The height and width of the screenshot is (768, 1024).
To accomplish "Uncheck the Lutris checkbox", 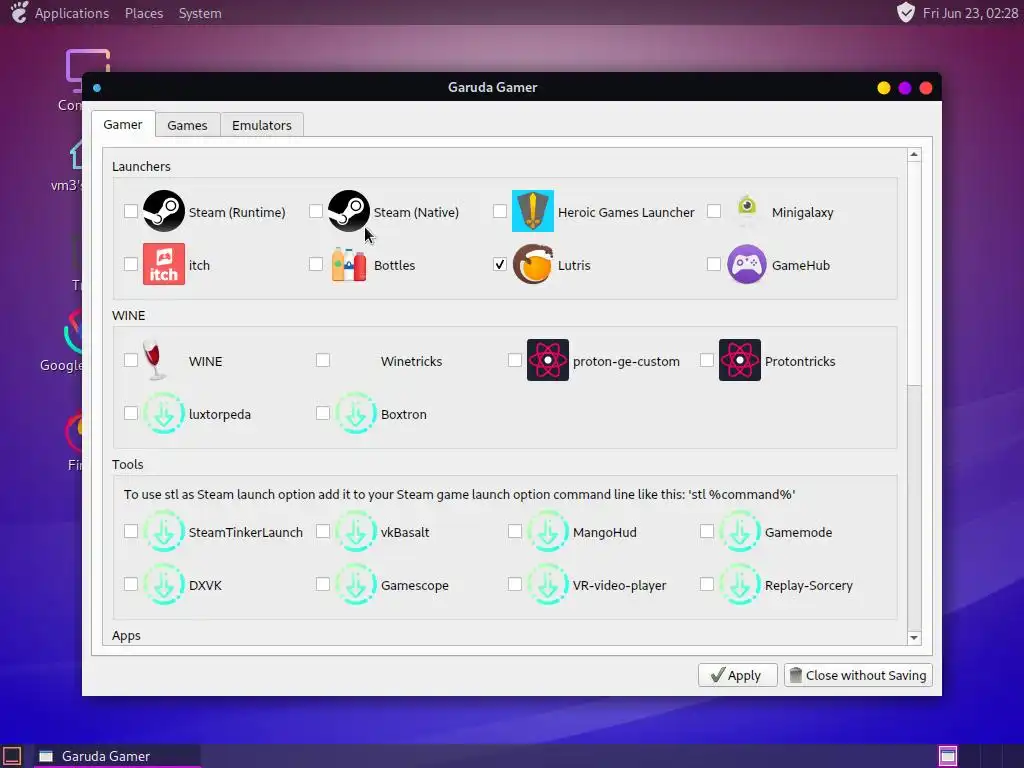I will (x=500, y=264).
